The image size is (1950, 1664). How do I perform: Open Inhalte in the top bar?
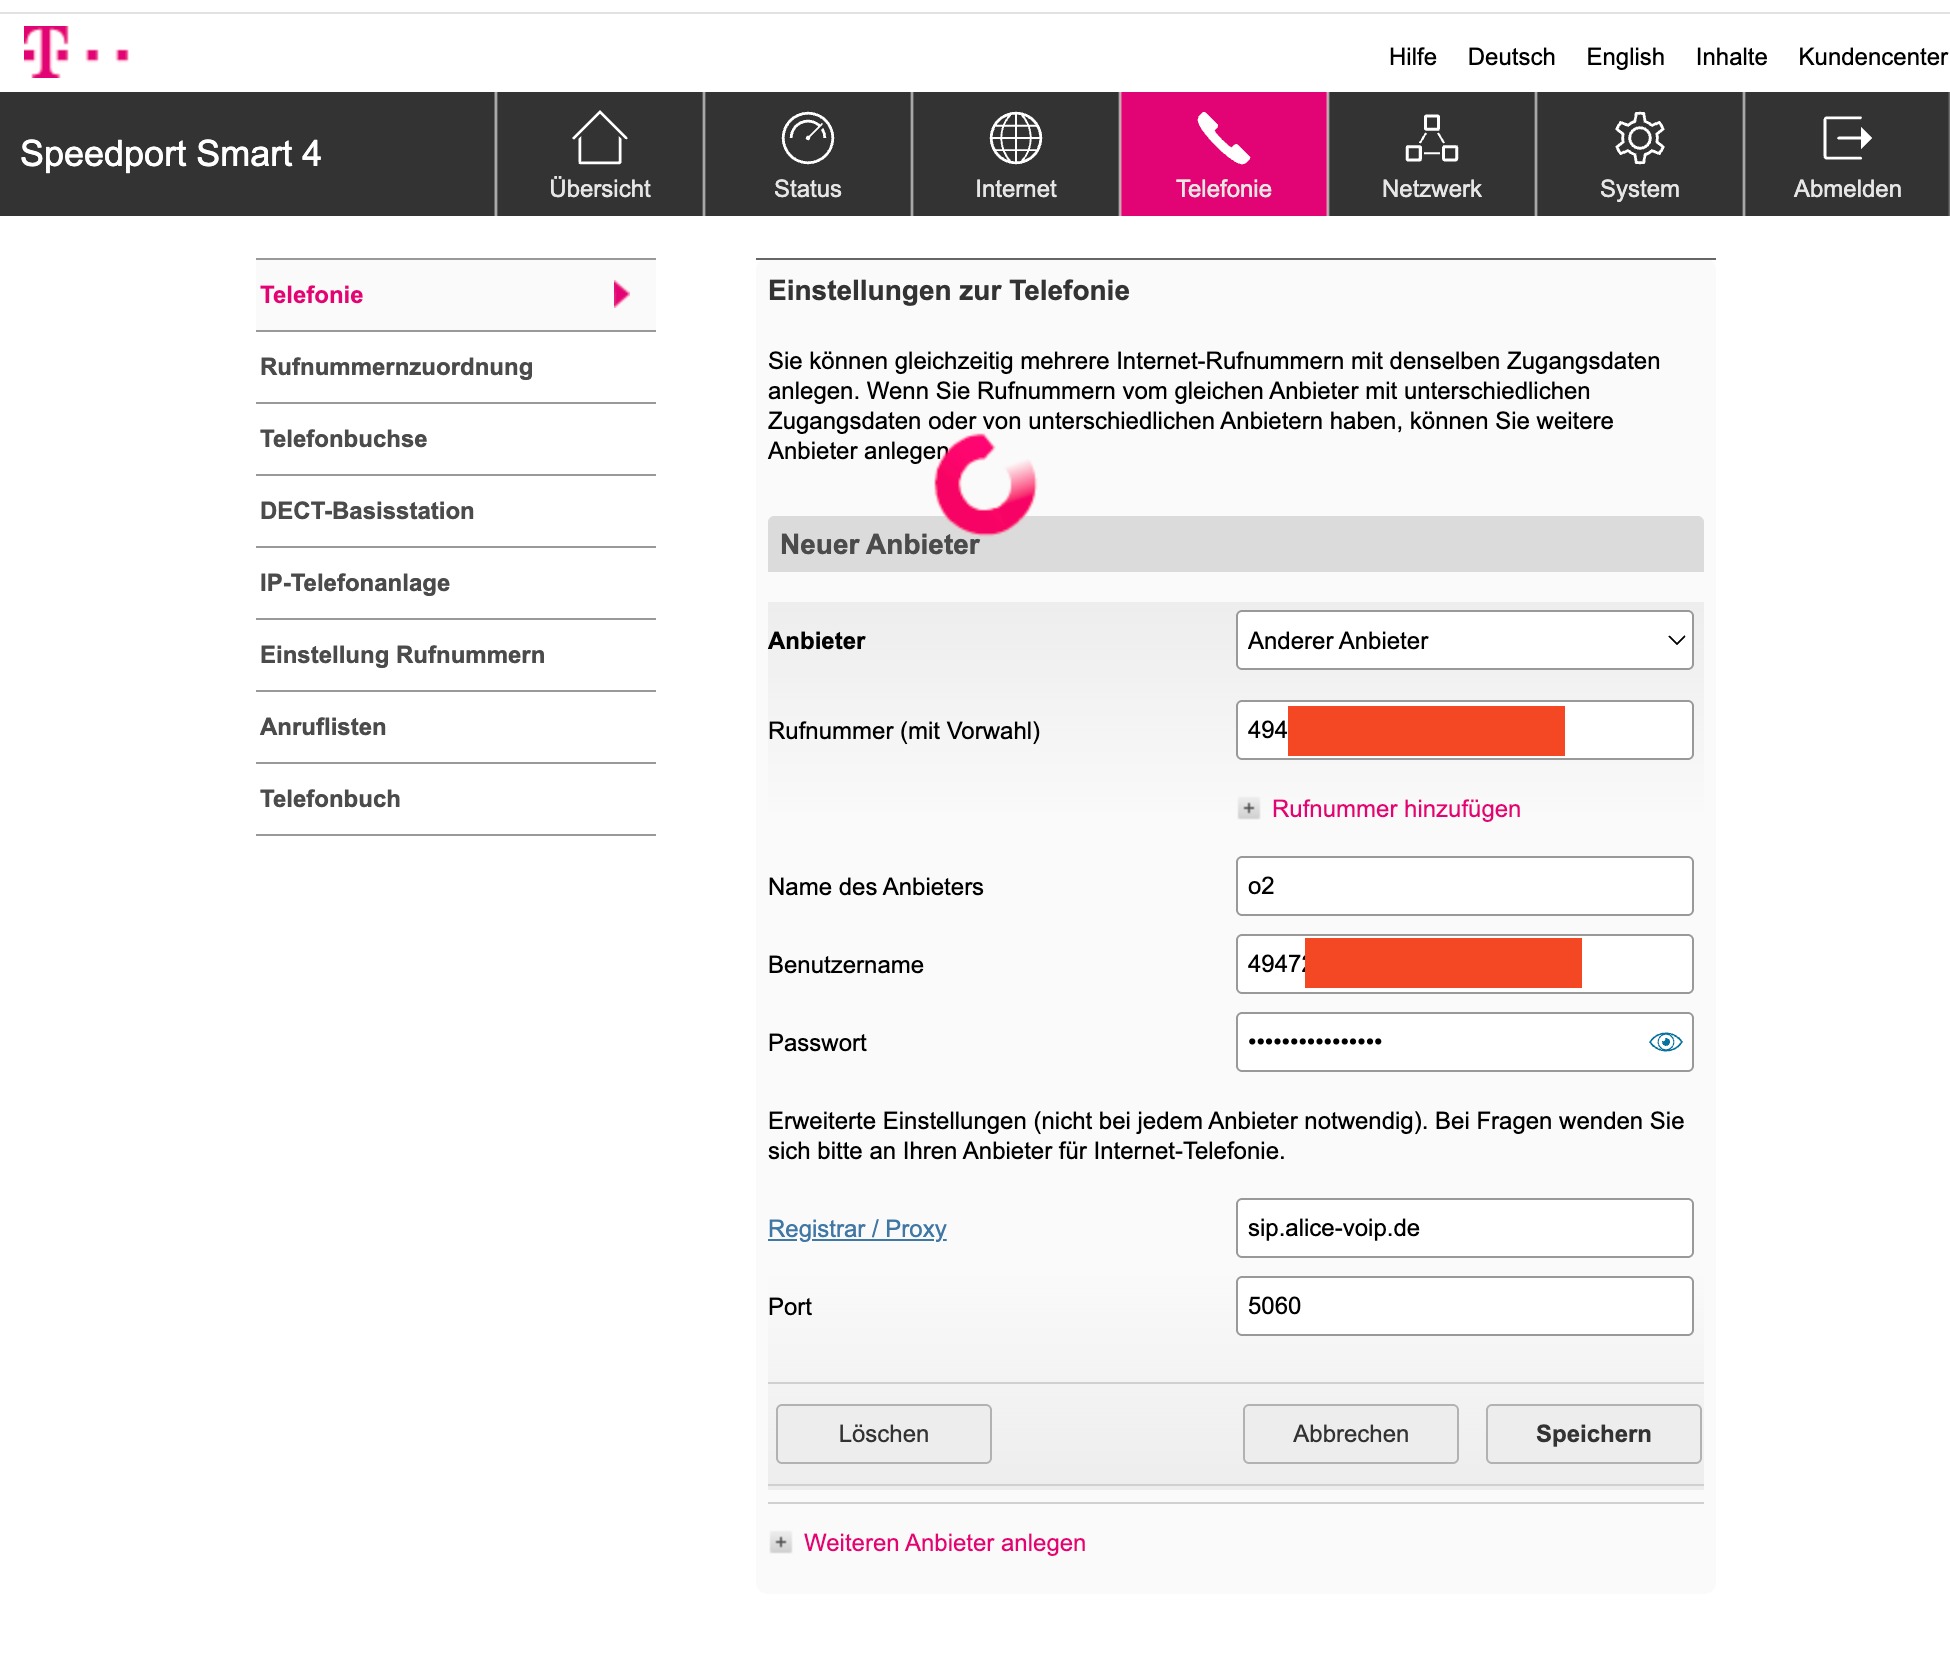(x=1731, y=57)
